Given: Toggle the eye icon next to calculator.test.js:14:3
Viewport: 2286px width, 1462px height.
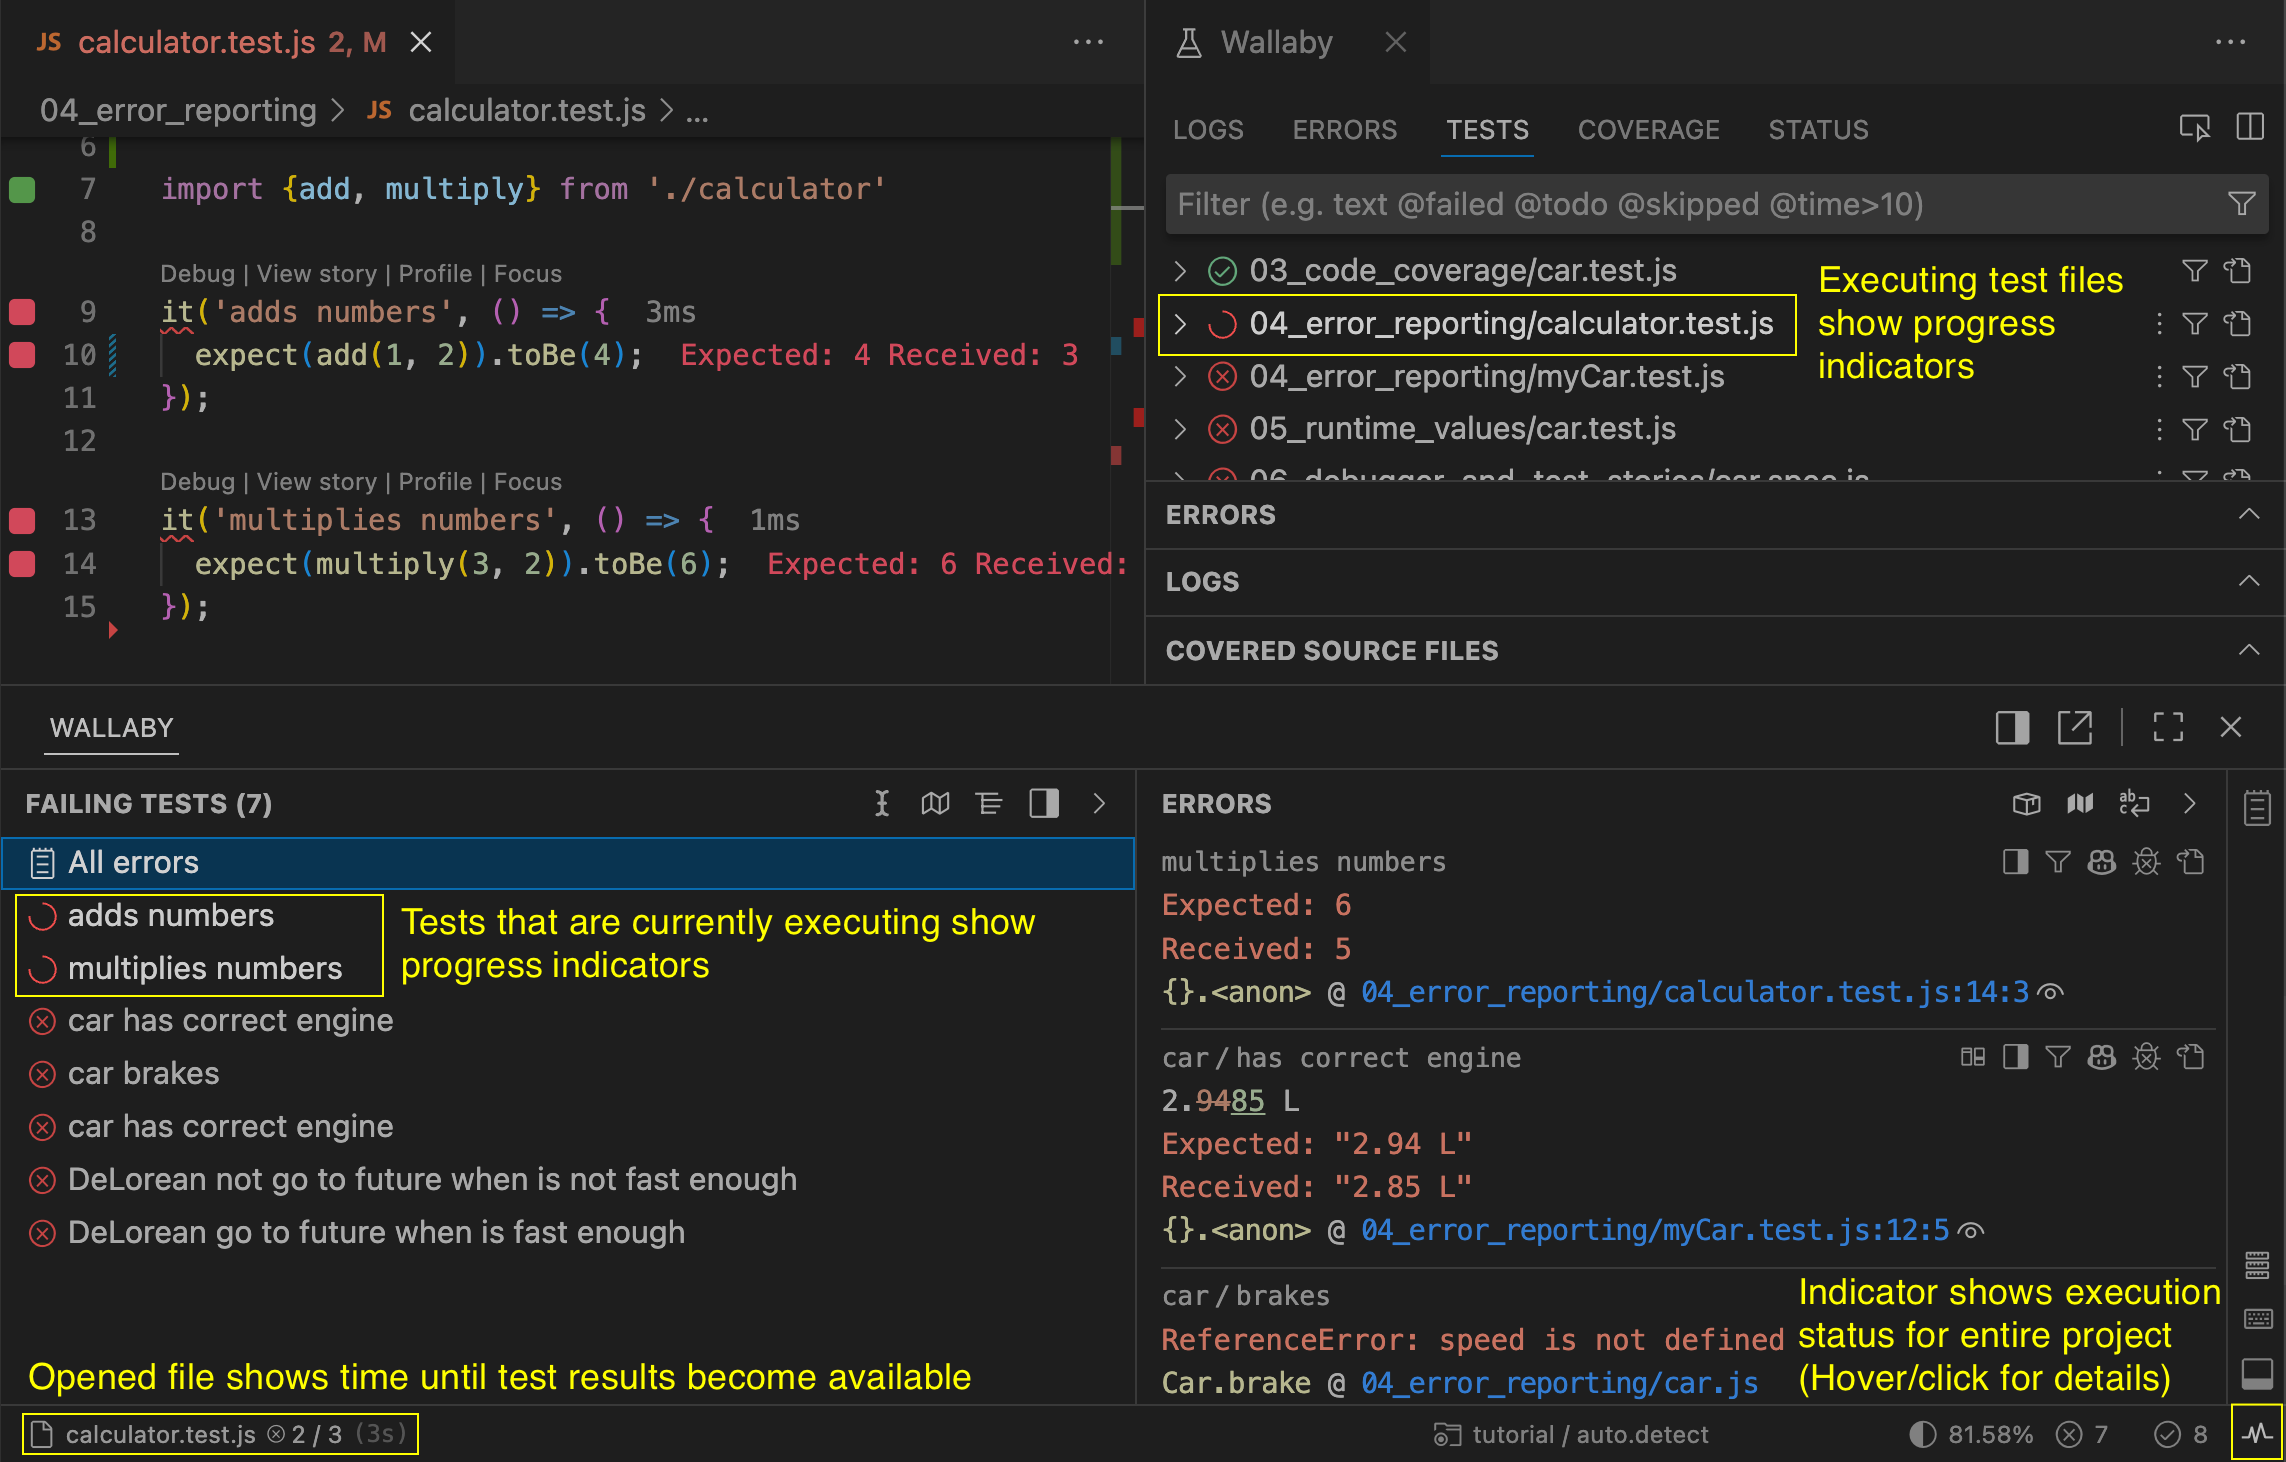Looking at the screenshot, I should [2051, 992].
